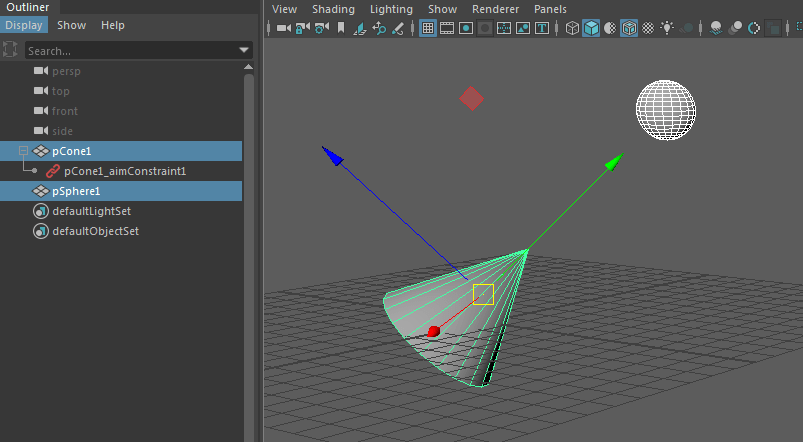Image resolution: width=803 pixels, height=442 pixels.
Task: Open the Outliner Display menu
Action: (x=24, y=25)
